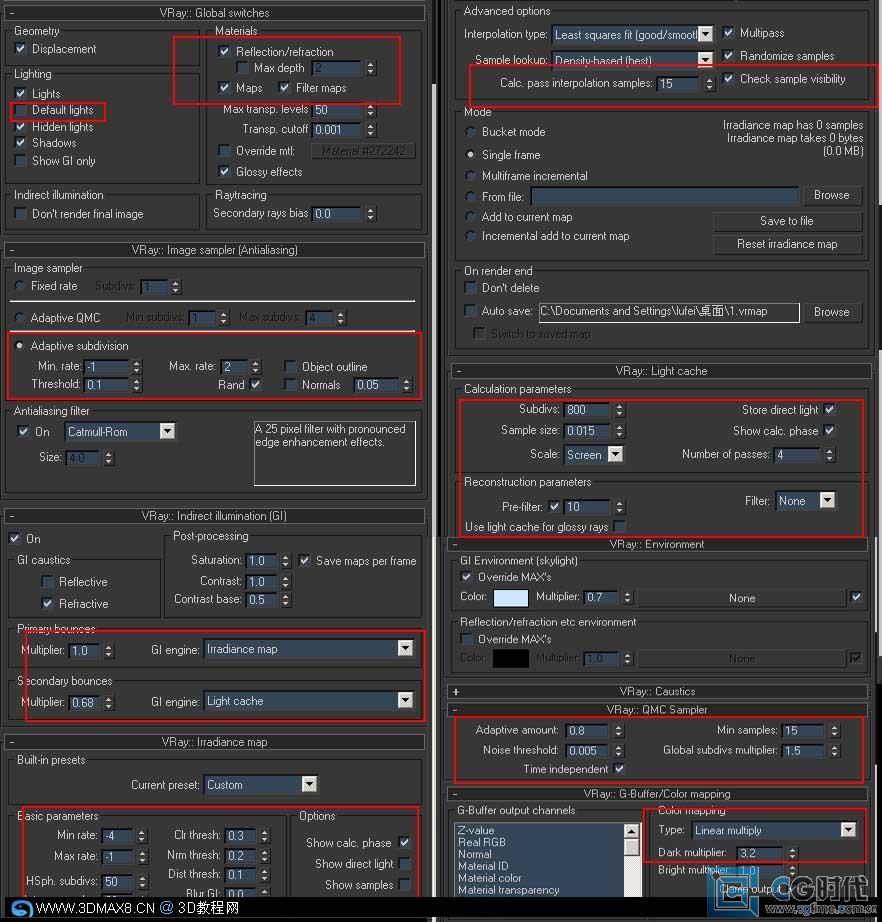882x922 pixels.
Task: Toggle Store direct light checkbox
Action: (x=830, y=409)
